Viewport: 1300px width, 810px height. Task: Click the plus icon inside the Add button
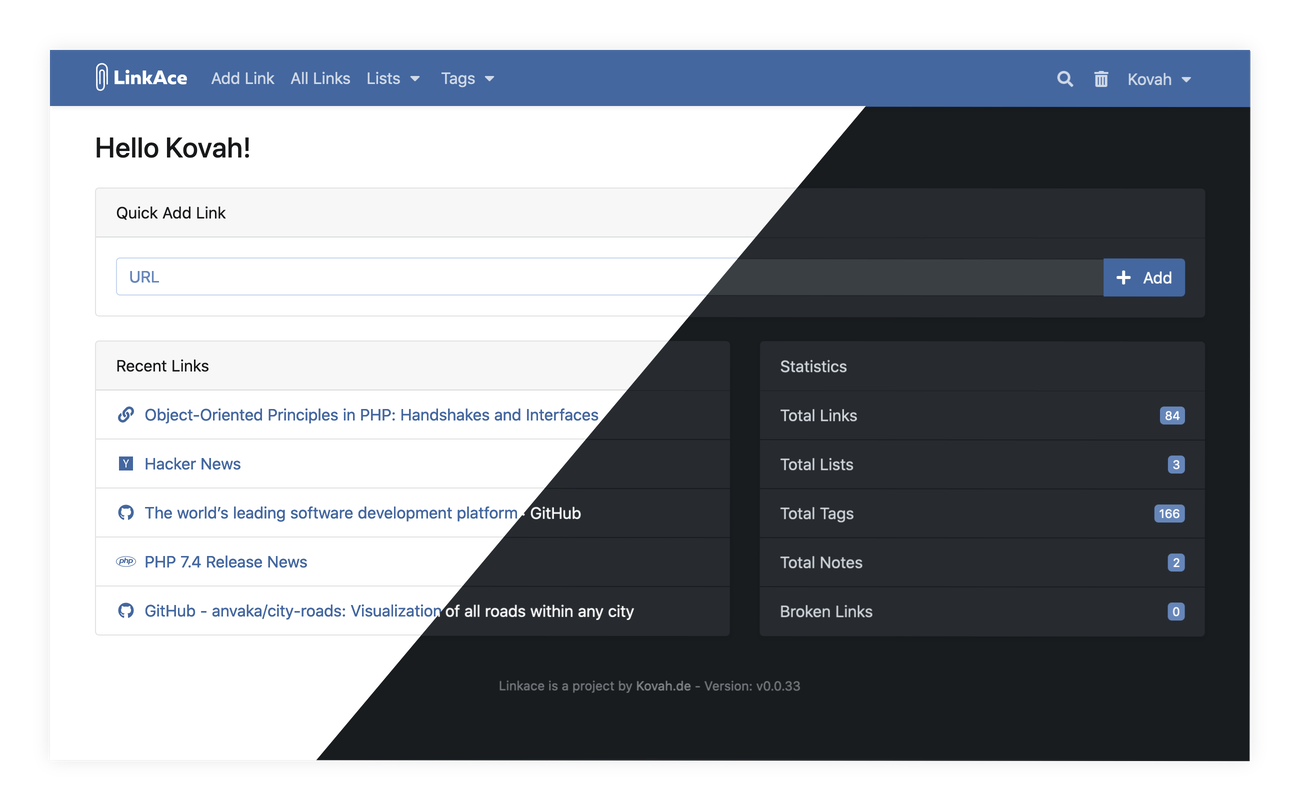[x=1123, y=277]
